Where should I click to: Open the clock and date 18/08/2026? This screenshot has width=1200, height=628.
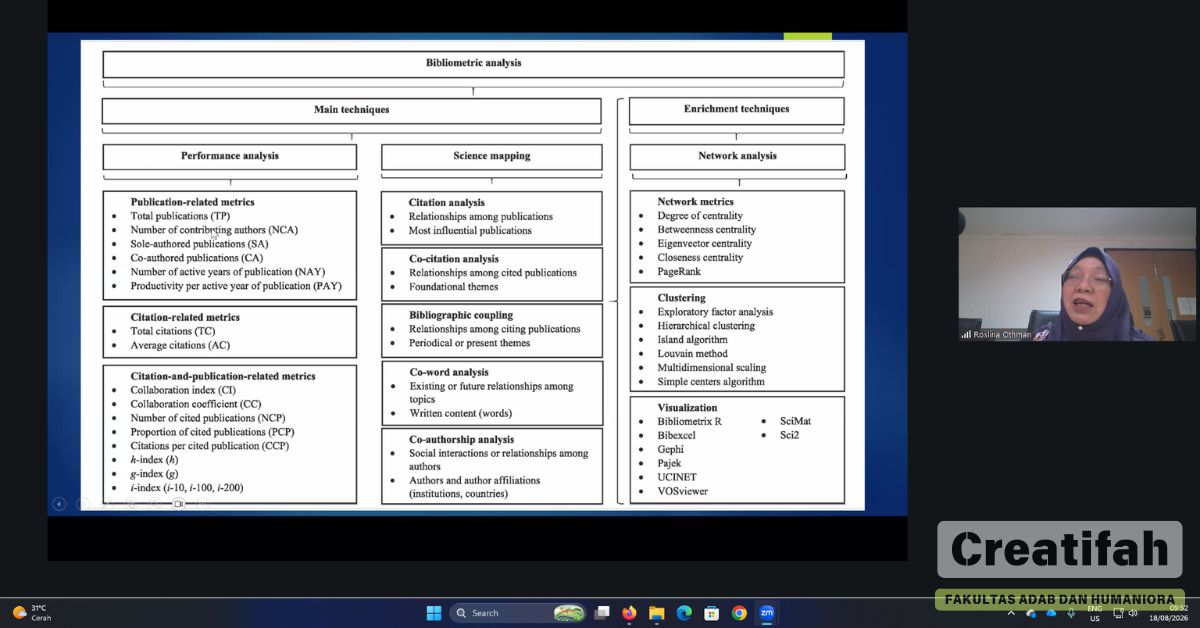[x=1169, y=613]
